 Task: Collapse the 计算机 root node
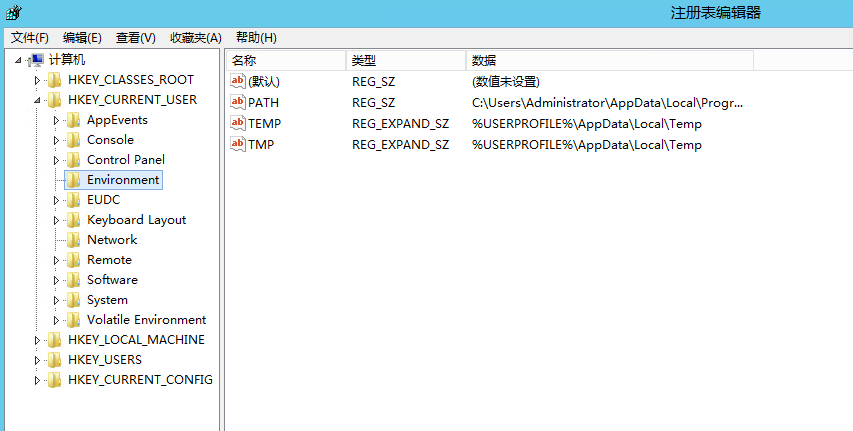coord(18,60)
